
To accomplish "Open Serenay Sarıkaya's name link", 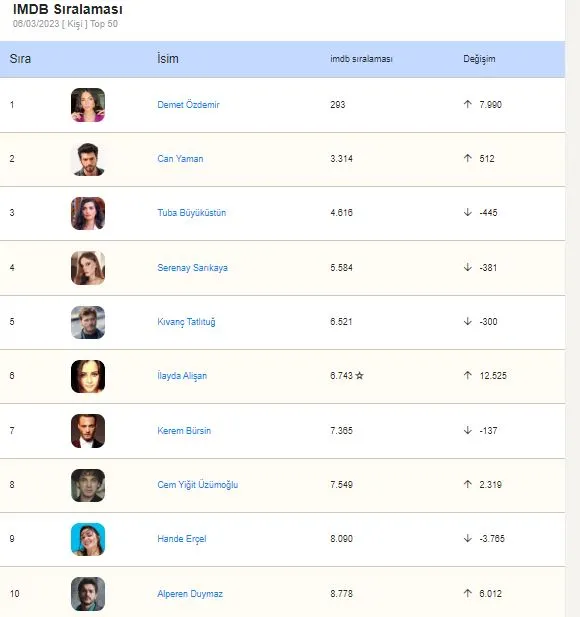I will (x=192, y=268).
